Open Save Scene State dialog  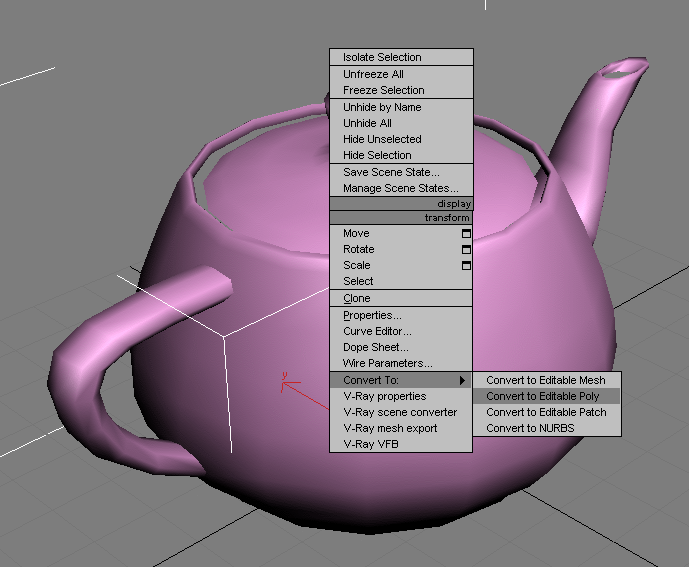(x=401, y=172)
